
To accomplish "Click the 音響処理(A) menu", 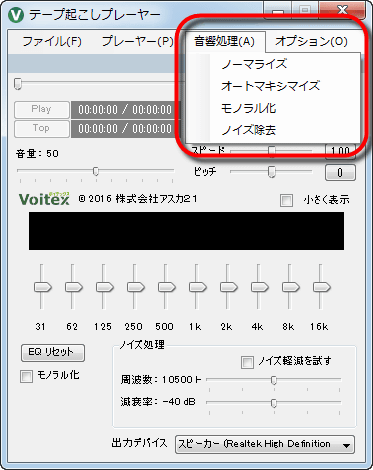I will (x=224, y=41).
